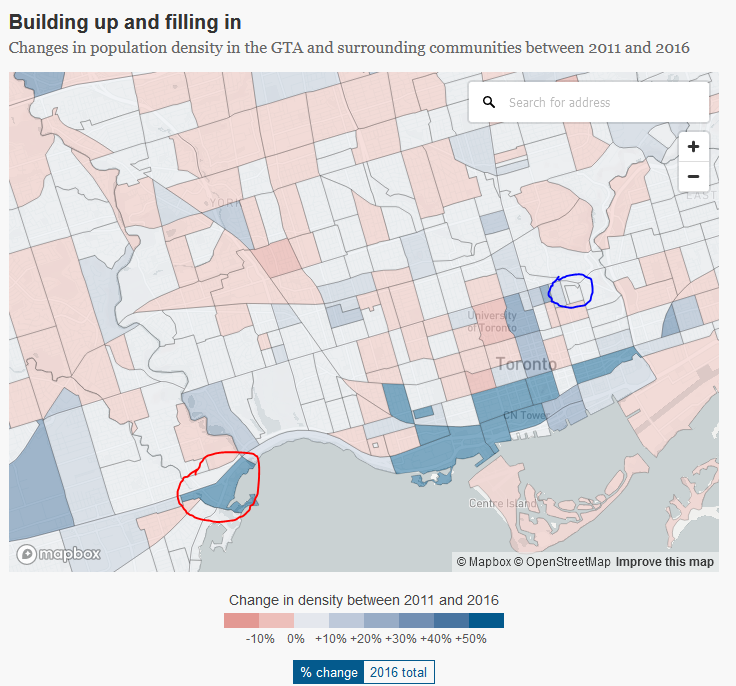Click the area circled in blue

click(572, 291)
